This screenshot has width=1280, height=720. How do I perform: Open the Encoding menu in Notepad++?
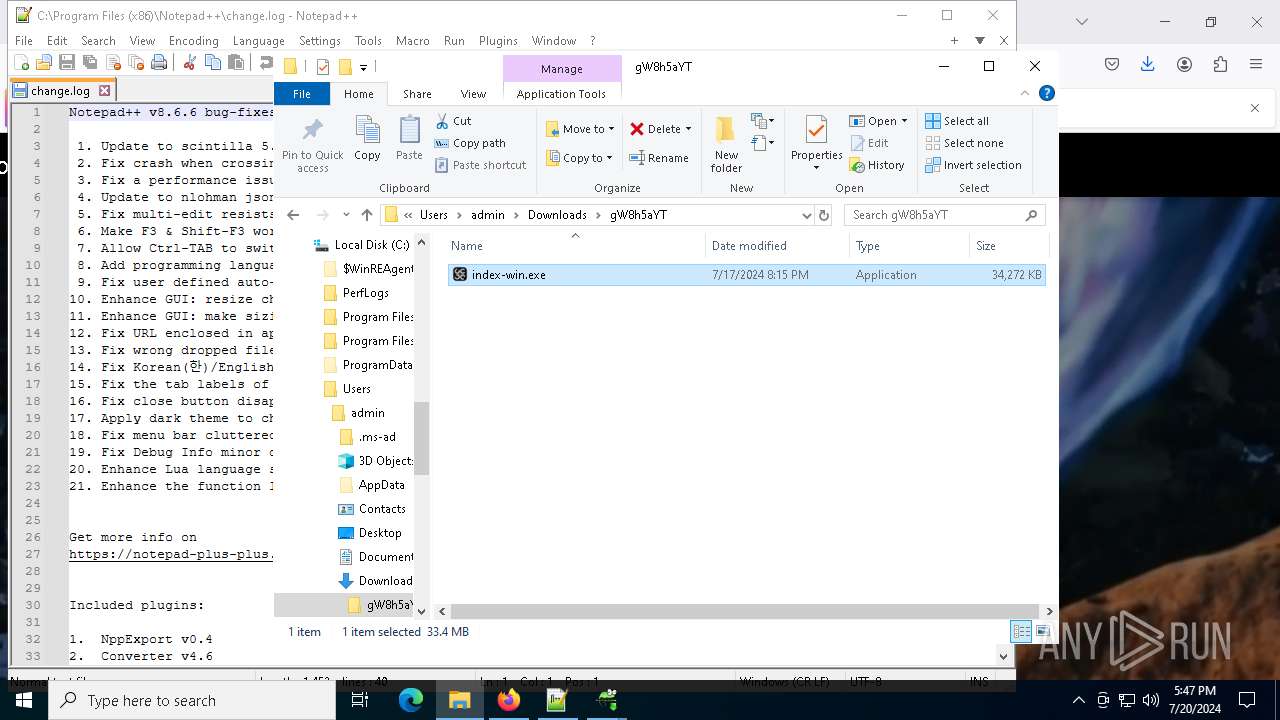click(193, 41)
